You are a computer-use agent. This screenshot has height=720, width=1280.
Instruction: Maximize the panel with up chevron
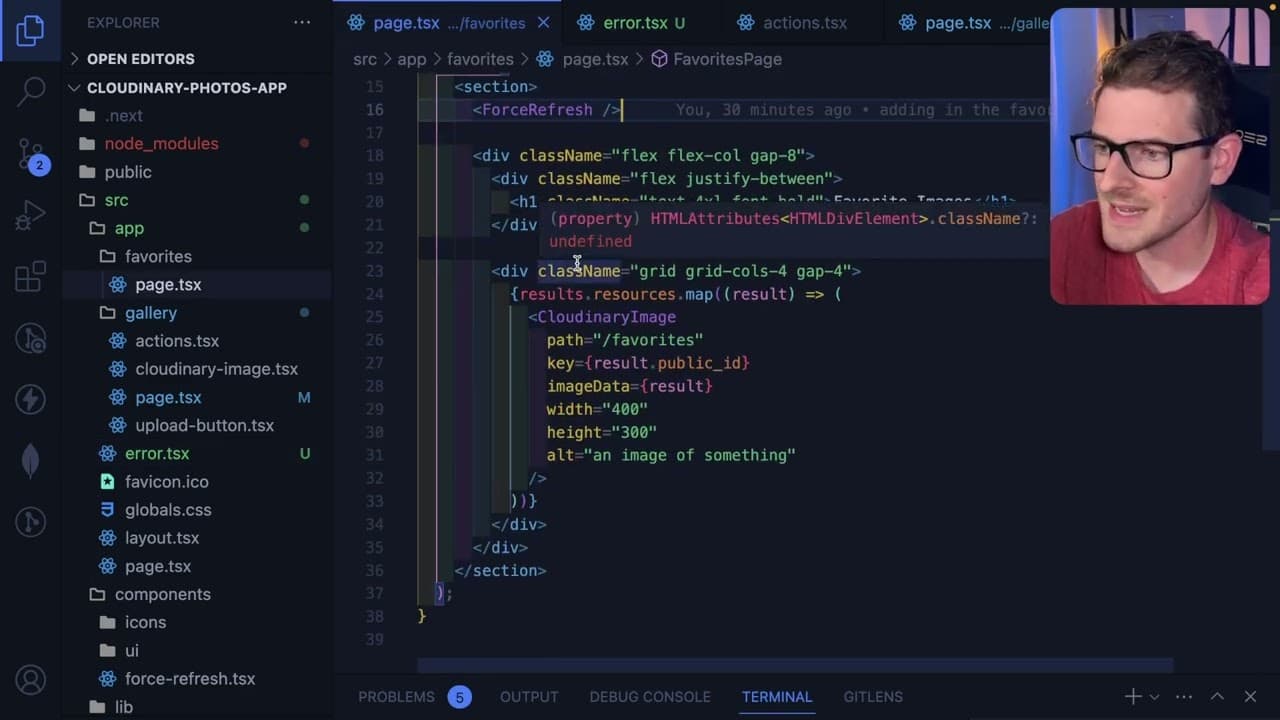pos(1217,696)
